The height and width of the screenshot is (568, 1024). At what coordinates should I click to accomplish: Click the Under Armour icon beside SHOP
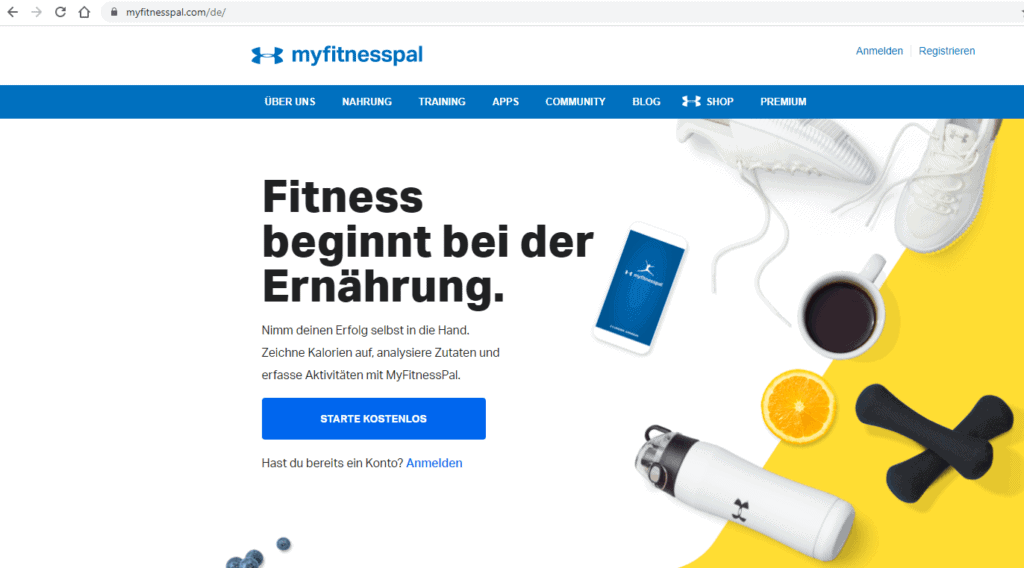(x=691, y=101)
